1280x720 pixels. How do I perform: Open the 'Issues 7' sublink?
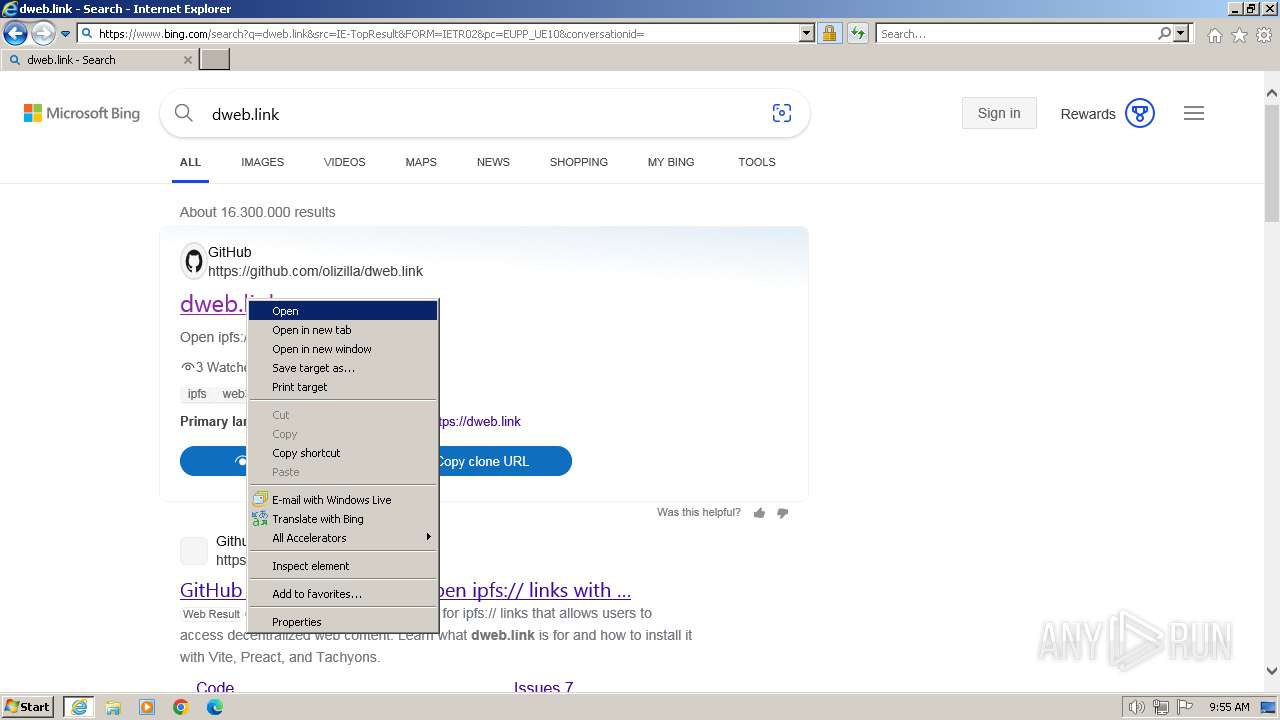click(543, 688)
